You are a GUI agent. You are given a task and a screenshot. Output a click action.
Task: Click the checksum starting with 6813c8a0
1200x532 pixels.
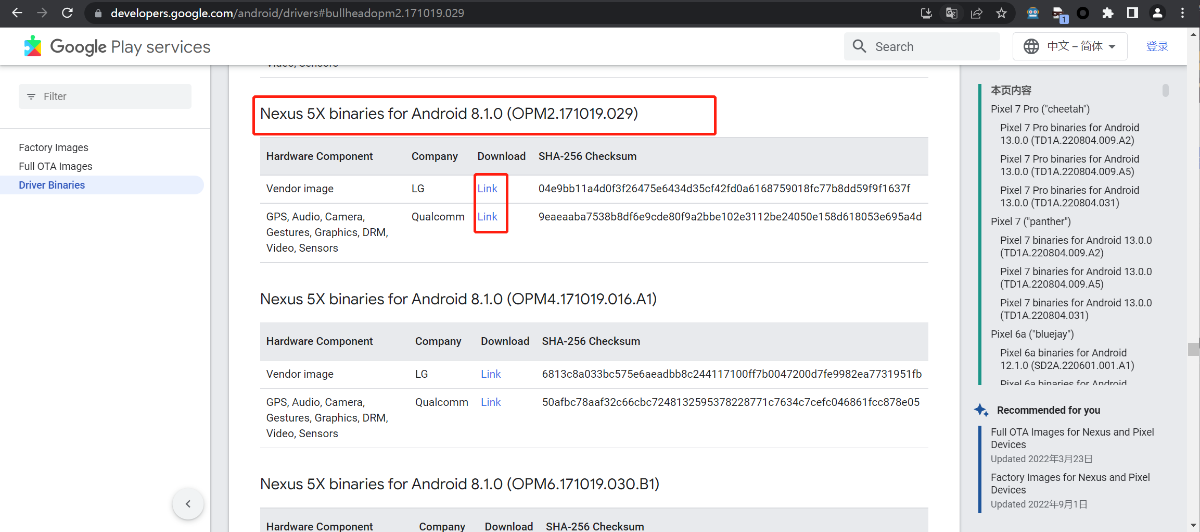click(x=732, y=374)
